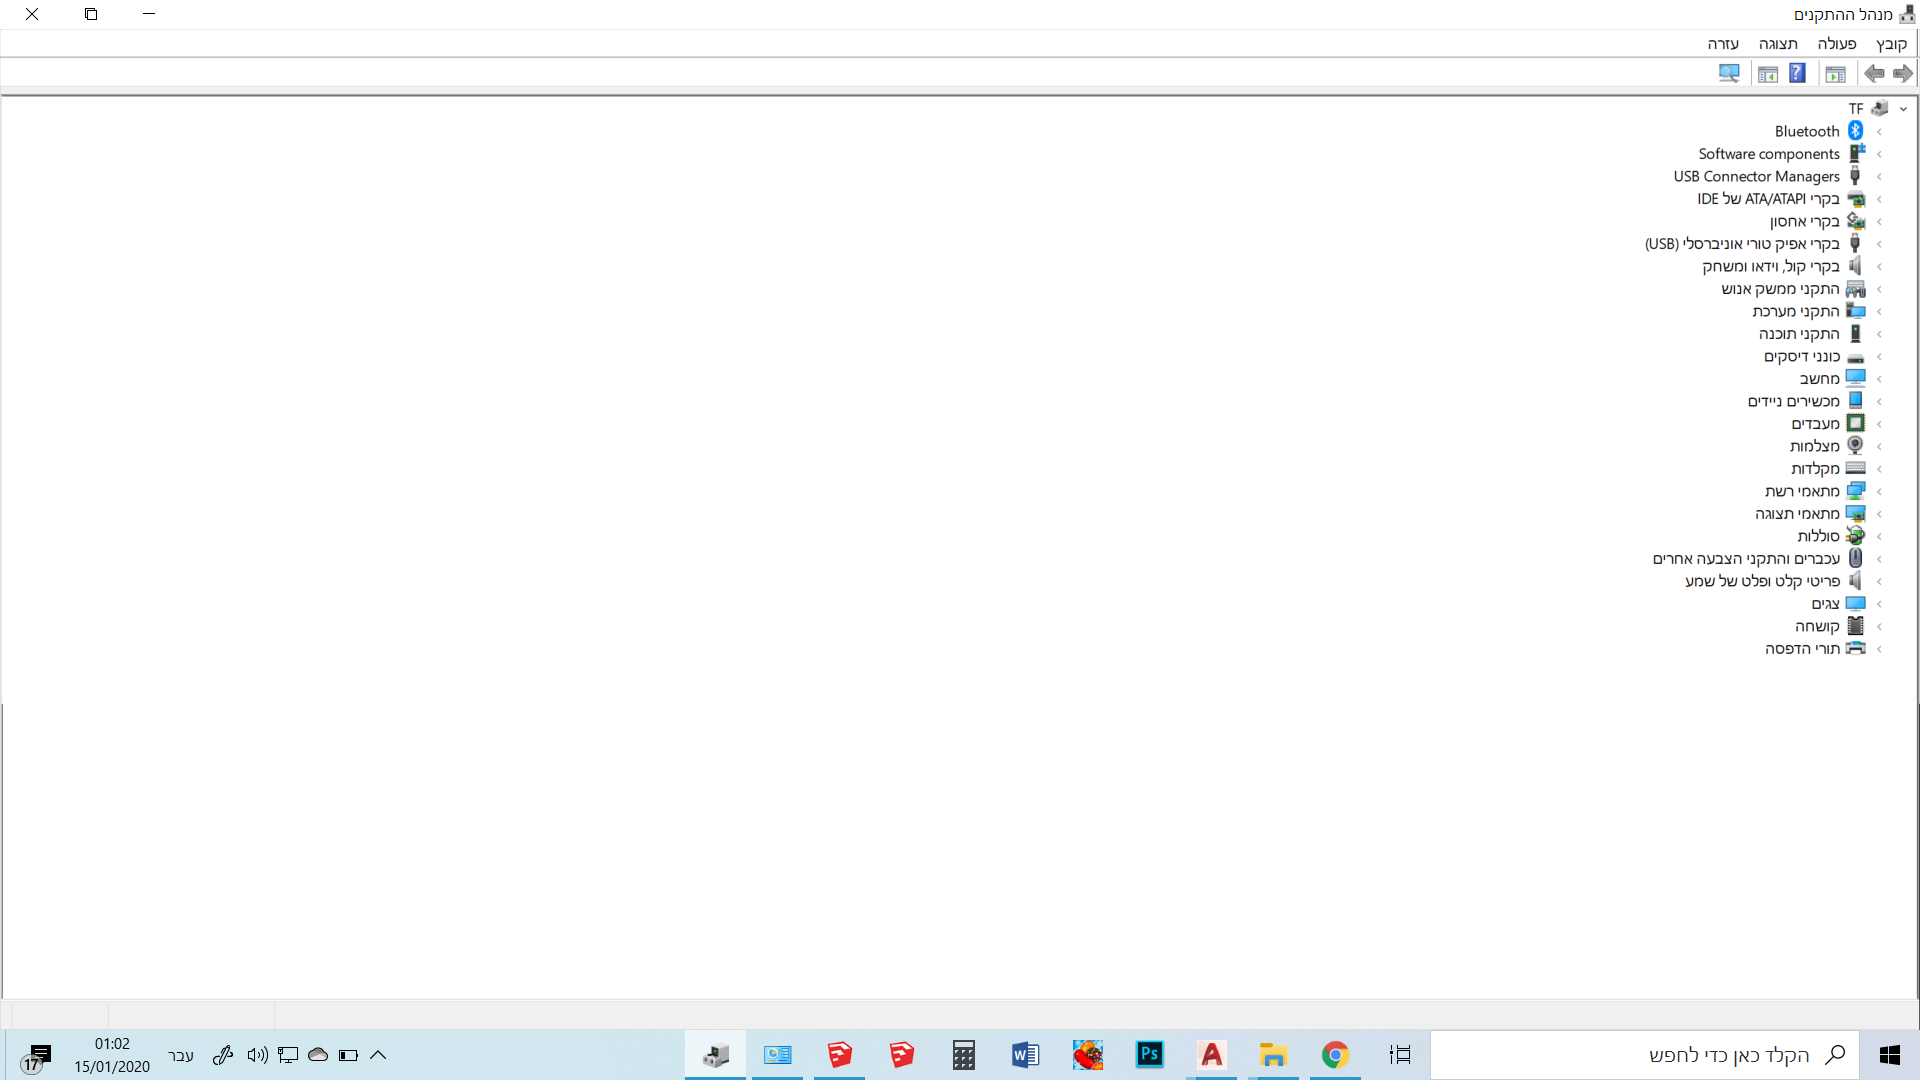Image resolution: width=1920 pixels, height=1080 pixels.
Task: Expand the מתאמי רשת network adapters node
Action: click(x=1880, y=491)
